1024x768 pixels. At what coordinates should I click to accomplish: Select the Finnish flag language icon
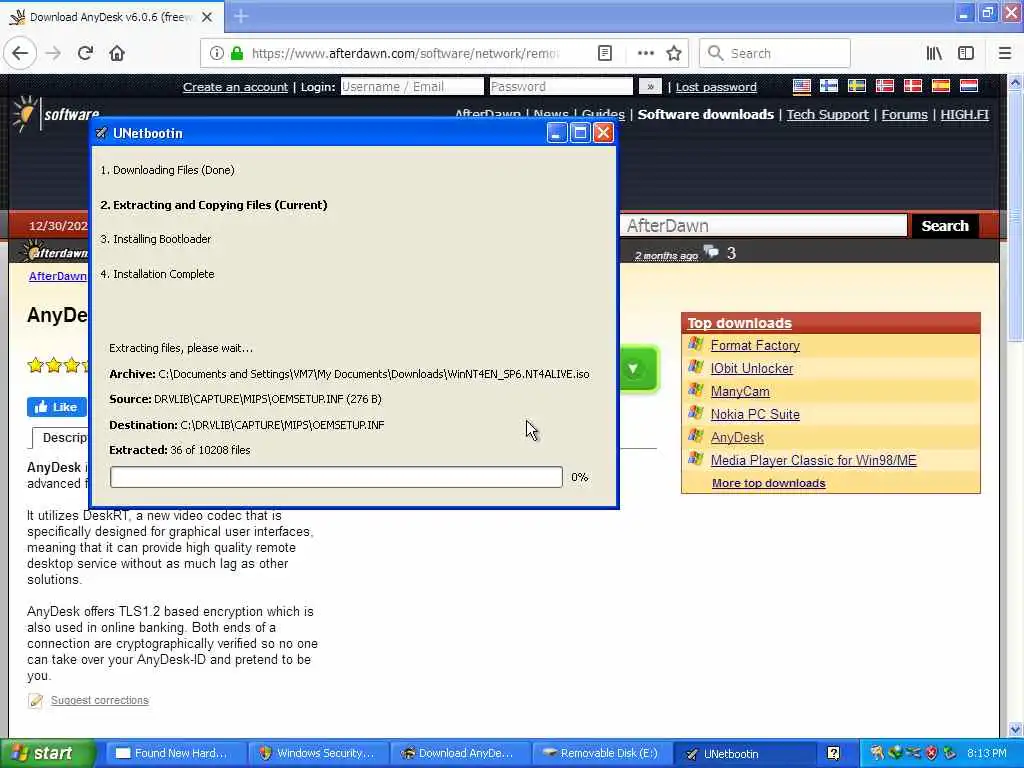click(x=829, y=86)
